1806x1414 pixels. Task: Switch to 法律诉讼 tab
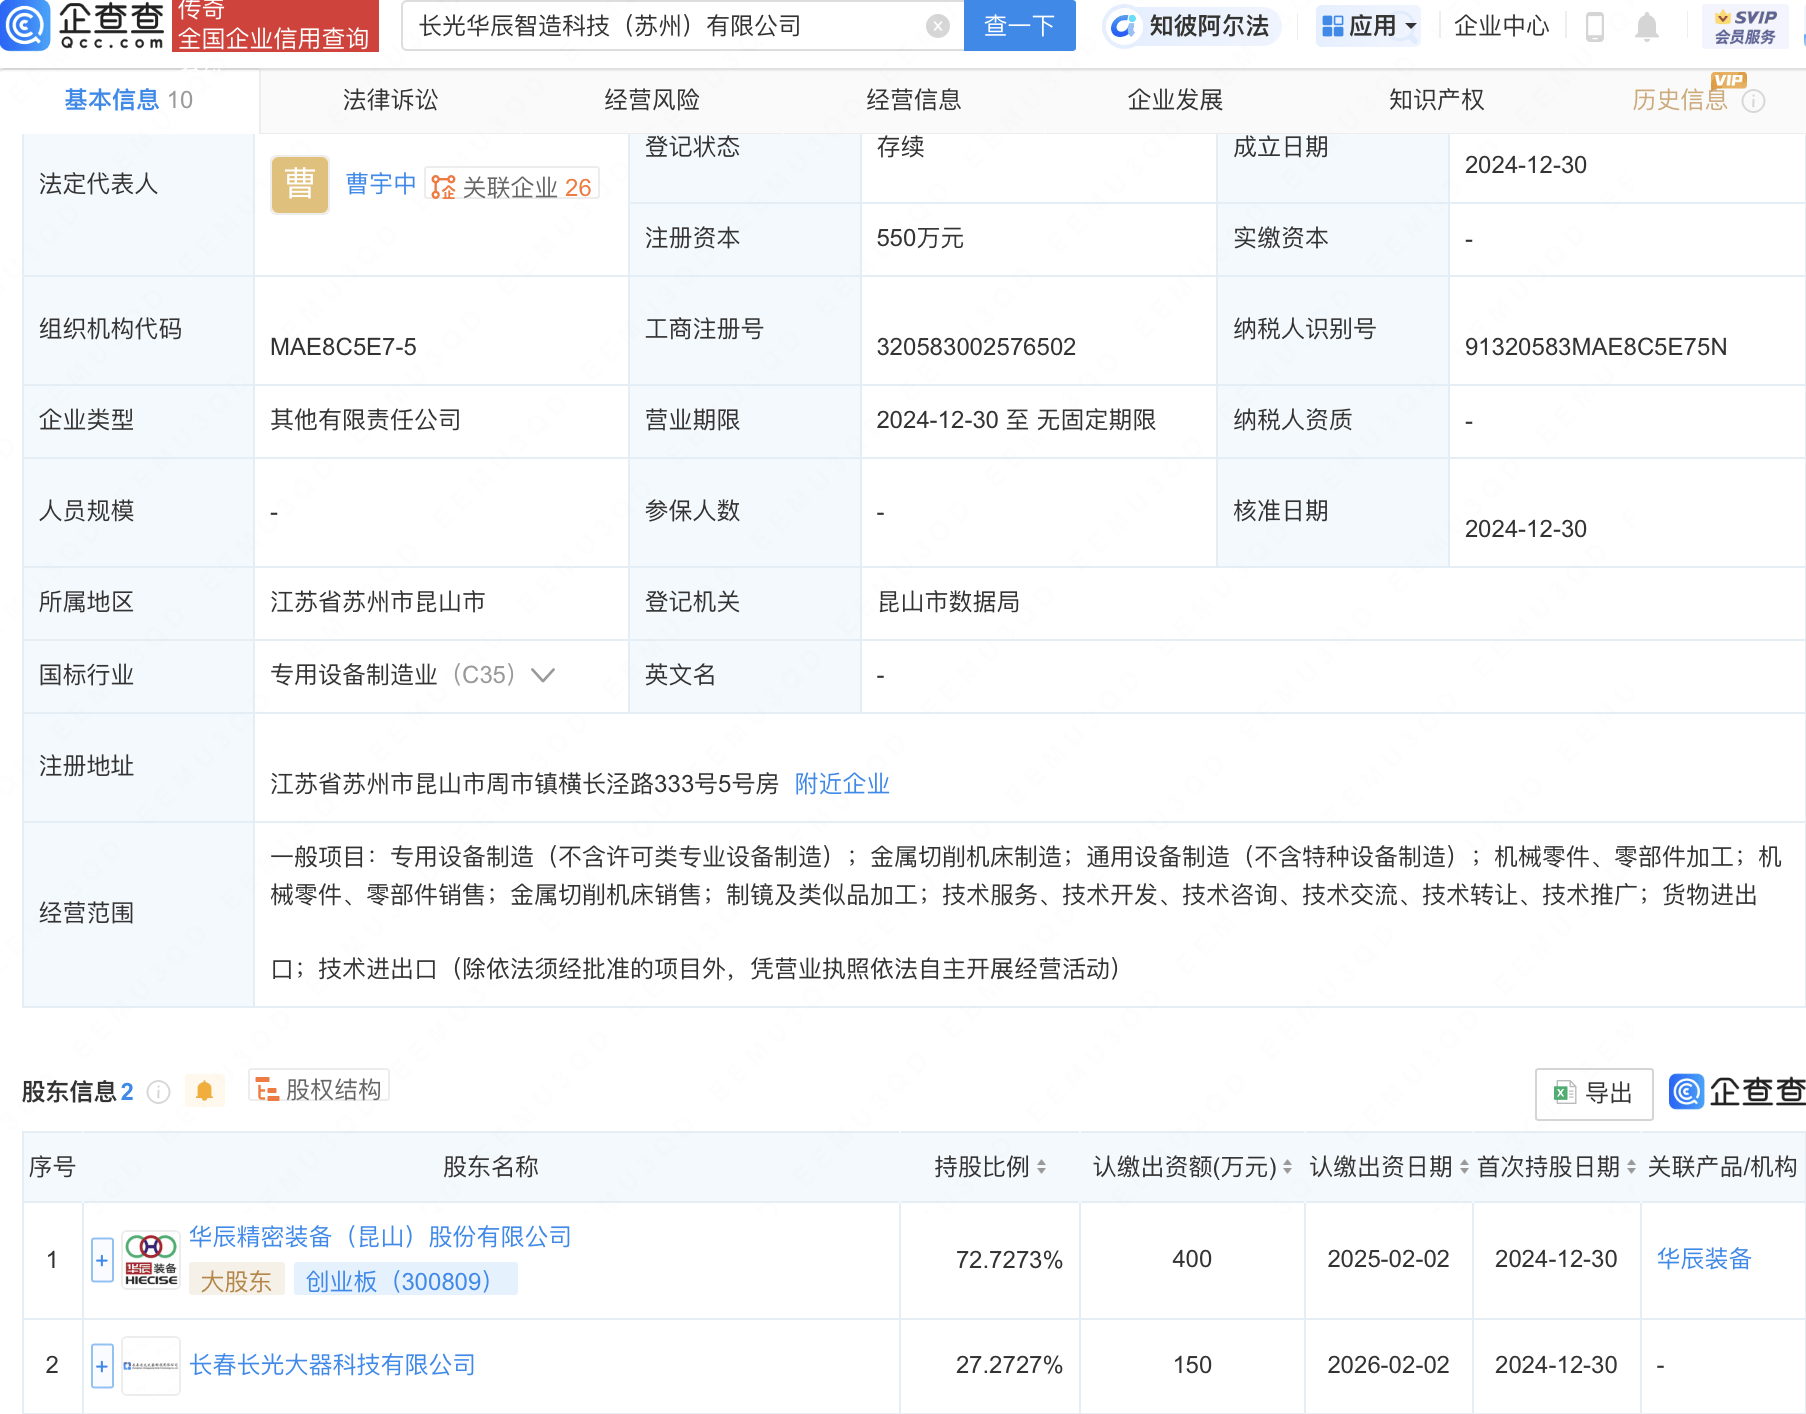coord(390,100)
